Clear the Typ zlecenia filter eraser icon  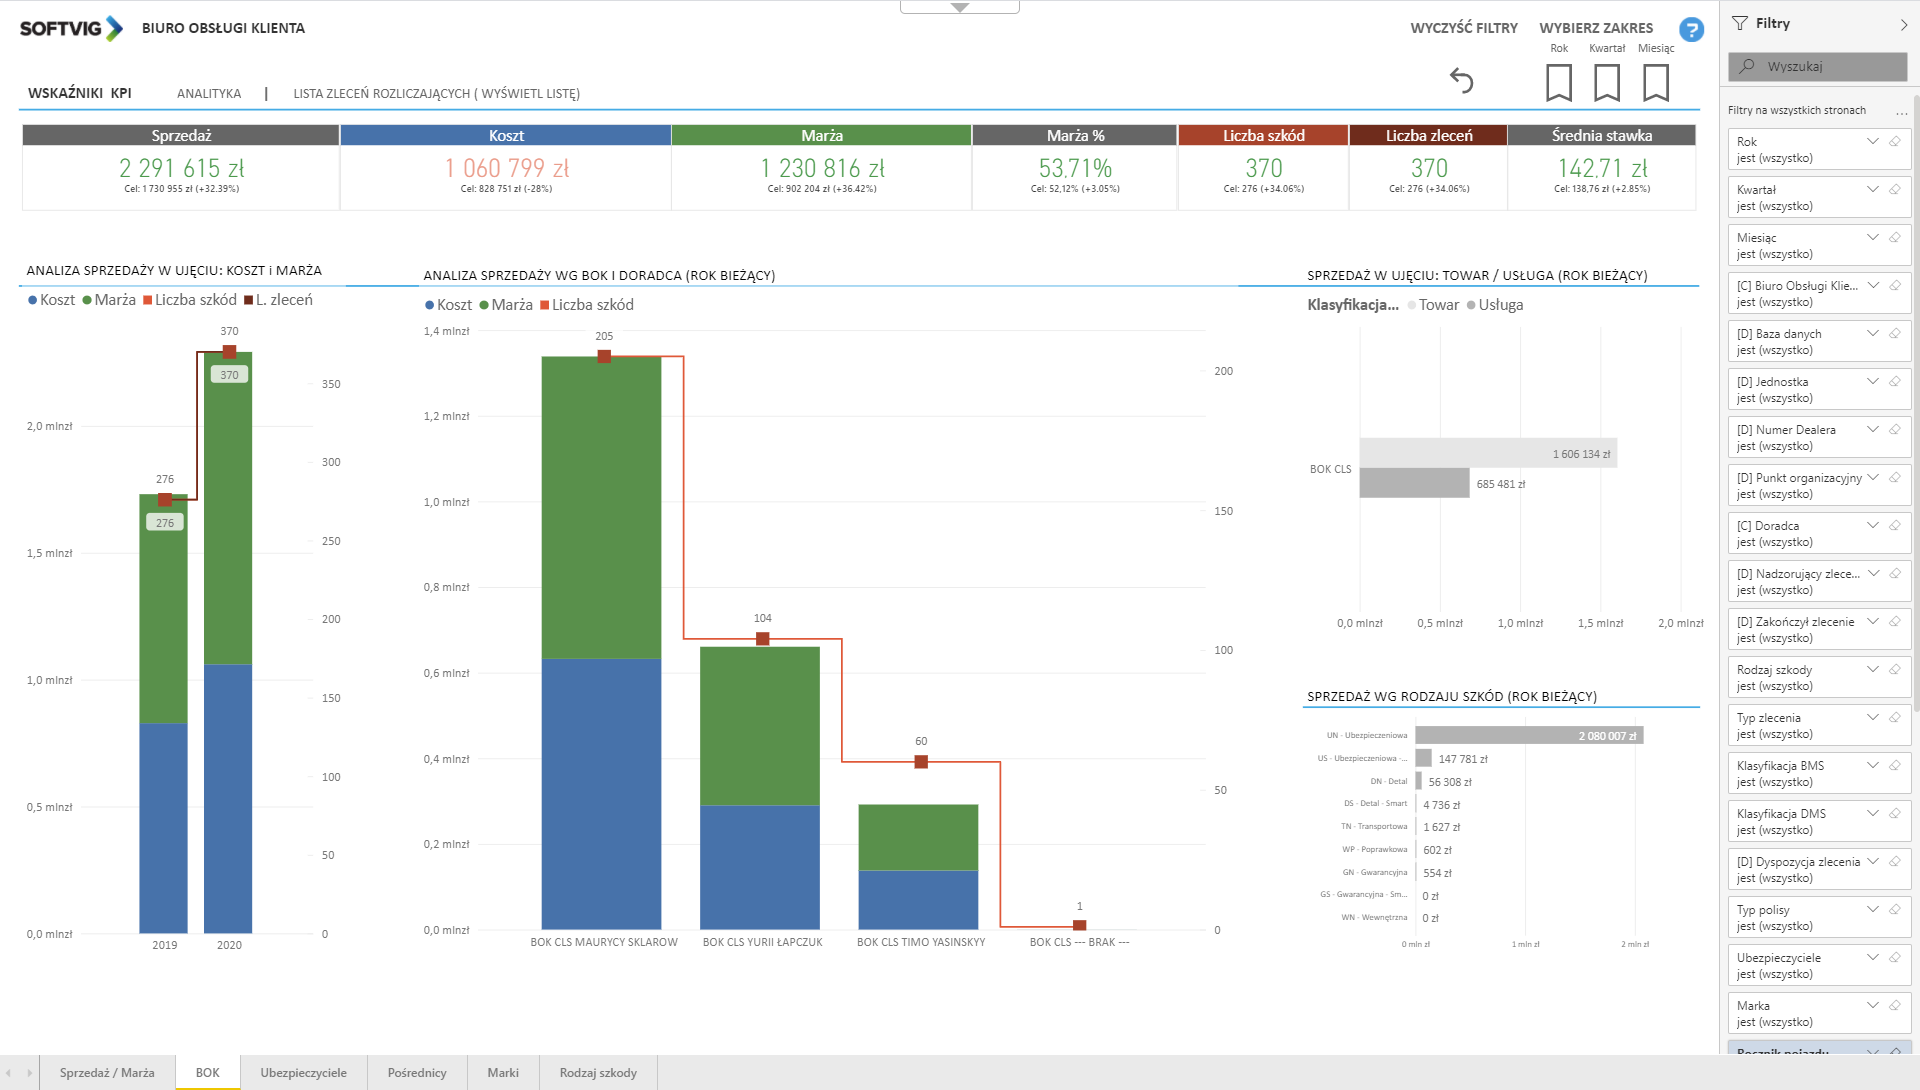point(1894,718)
